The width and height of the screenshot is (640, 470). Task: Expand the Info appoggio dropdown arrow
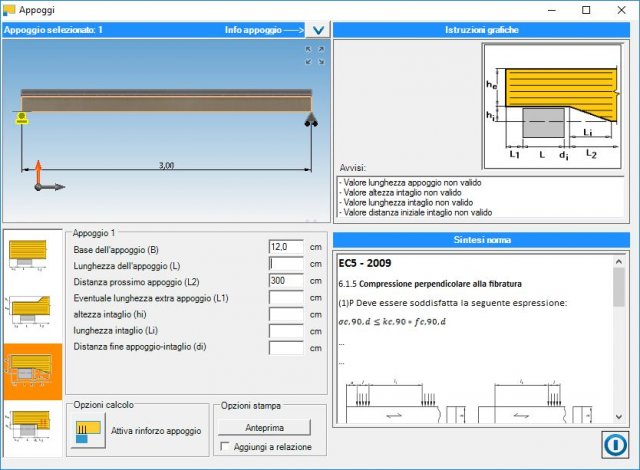(318, 30)
